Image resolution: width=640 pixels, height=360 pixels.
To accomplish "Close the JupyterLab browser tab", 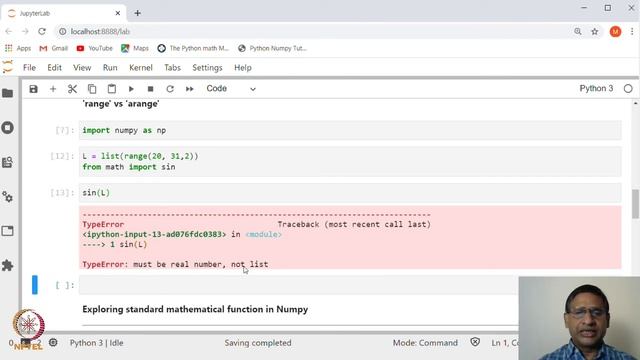I will [x=118, y=13].
